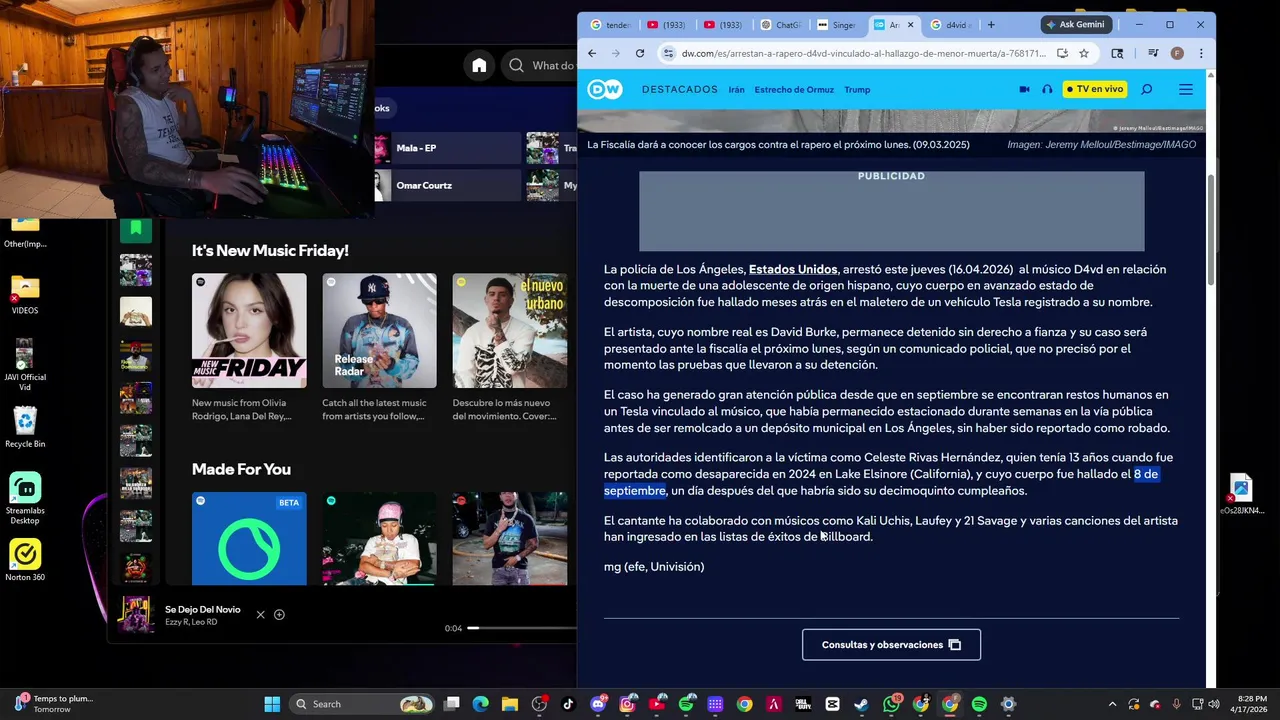Switch to the d4vid Google tab
This screenshot has height=720, width=1280.
click(x=950, y=25)
